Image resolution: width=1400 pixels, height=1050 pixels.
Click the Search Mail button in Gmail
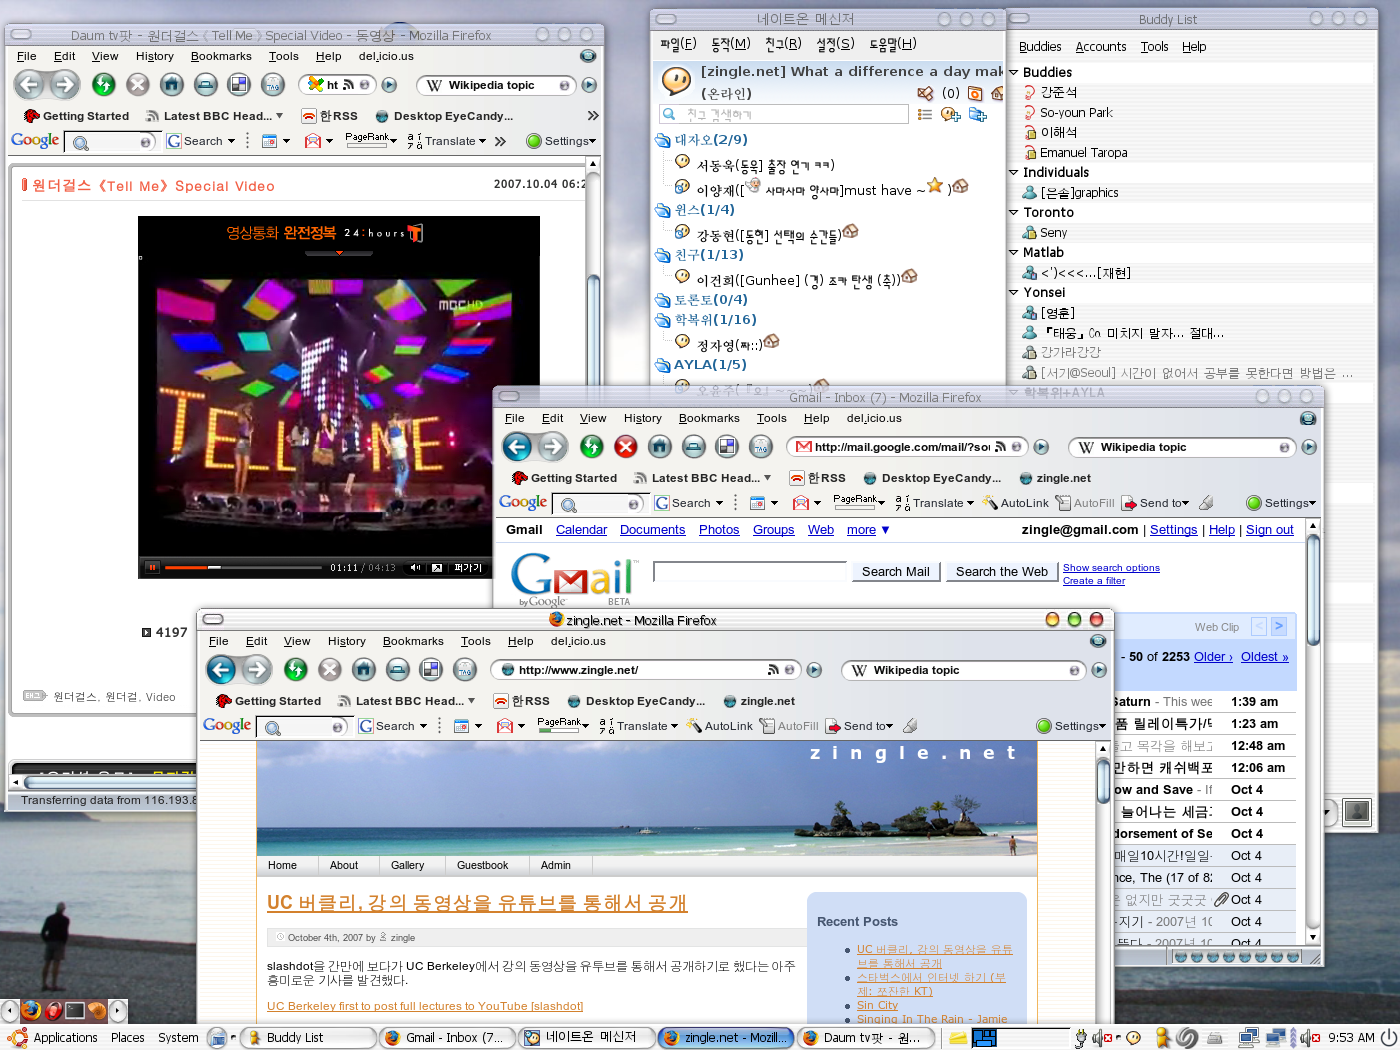[x=896, y=571]
